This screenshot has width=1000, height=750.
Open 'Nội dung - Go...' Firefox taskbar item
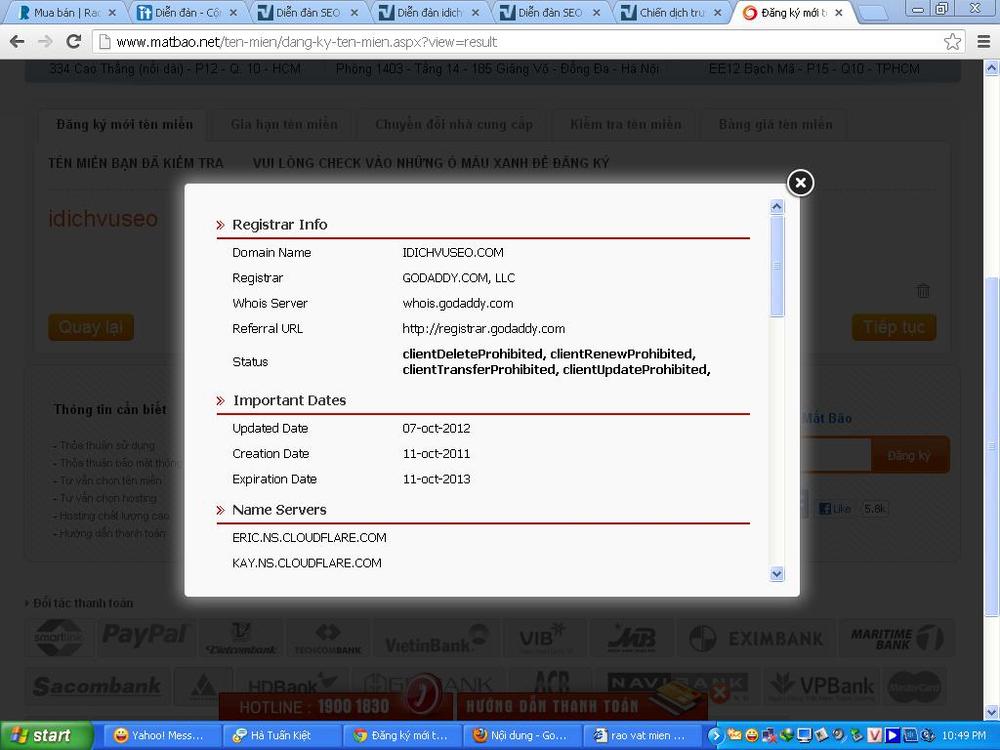coord(520,735)
